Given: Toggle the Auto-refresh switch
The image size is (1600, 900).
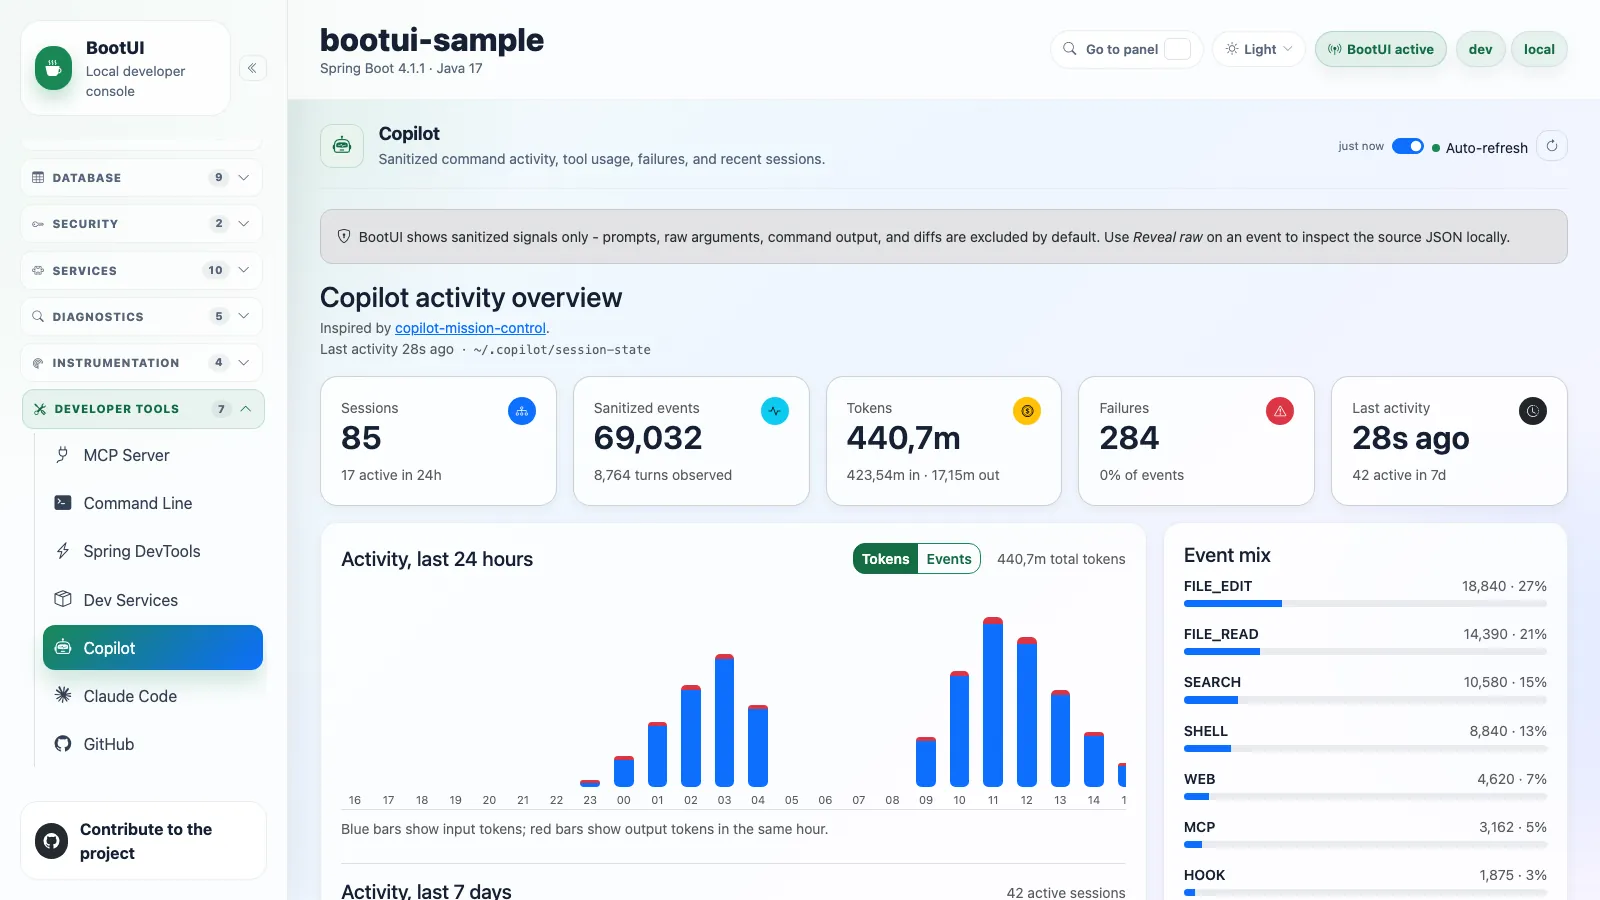Looking at the screenshot, I should tap(1408, 146).
